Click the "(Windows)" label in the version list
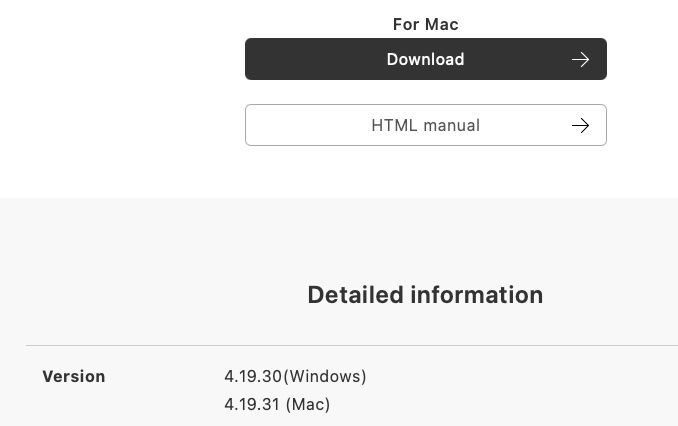This screenshot has height=426, width=678. (x=325, y=377)
